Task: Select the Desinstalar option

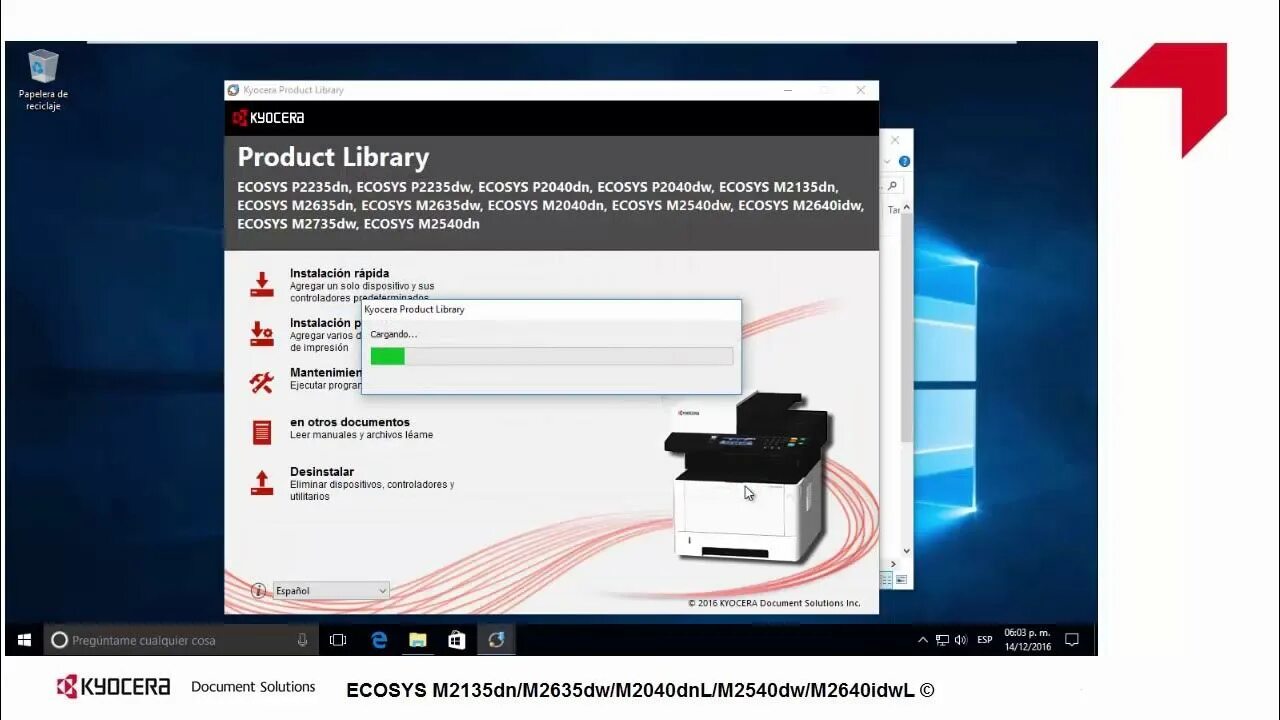Action: [x=322, y=472]
